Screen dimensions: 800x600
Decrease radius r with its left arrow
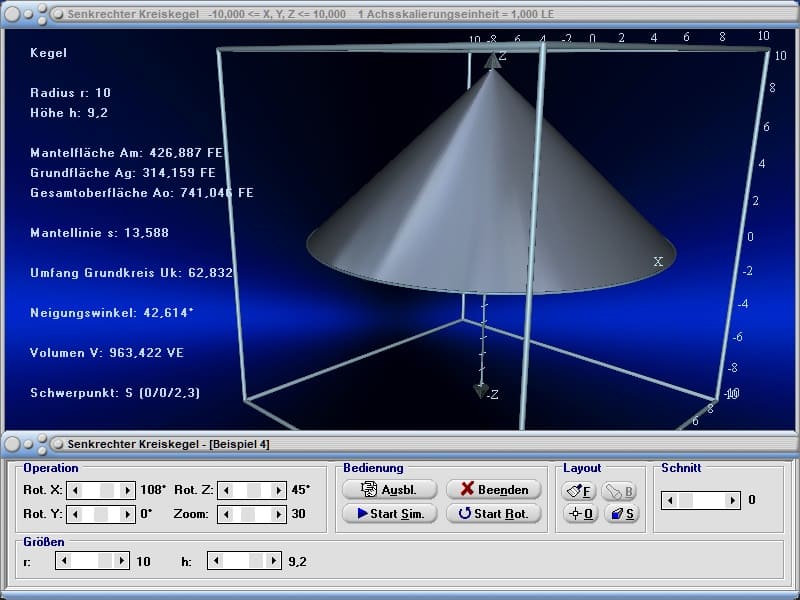coord(64,561)
